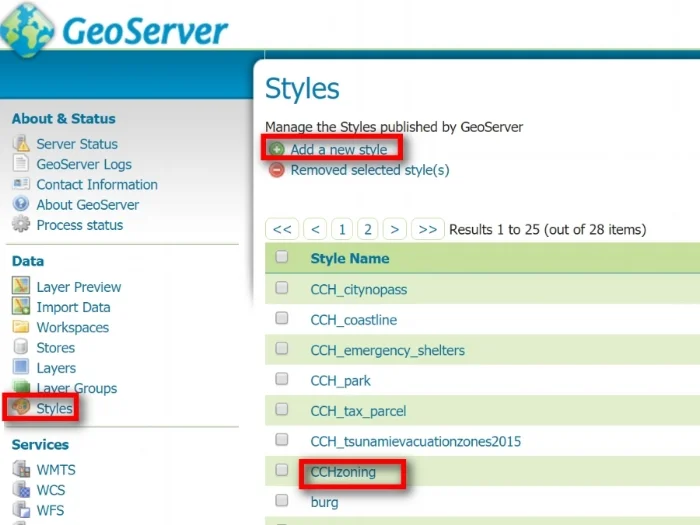Image resolution: width=700 pixels, height=525 pixels.
Task: Go to next results page
Action: (x=395, y=229)
